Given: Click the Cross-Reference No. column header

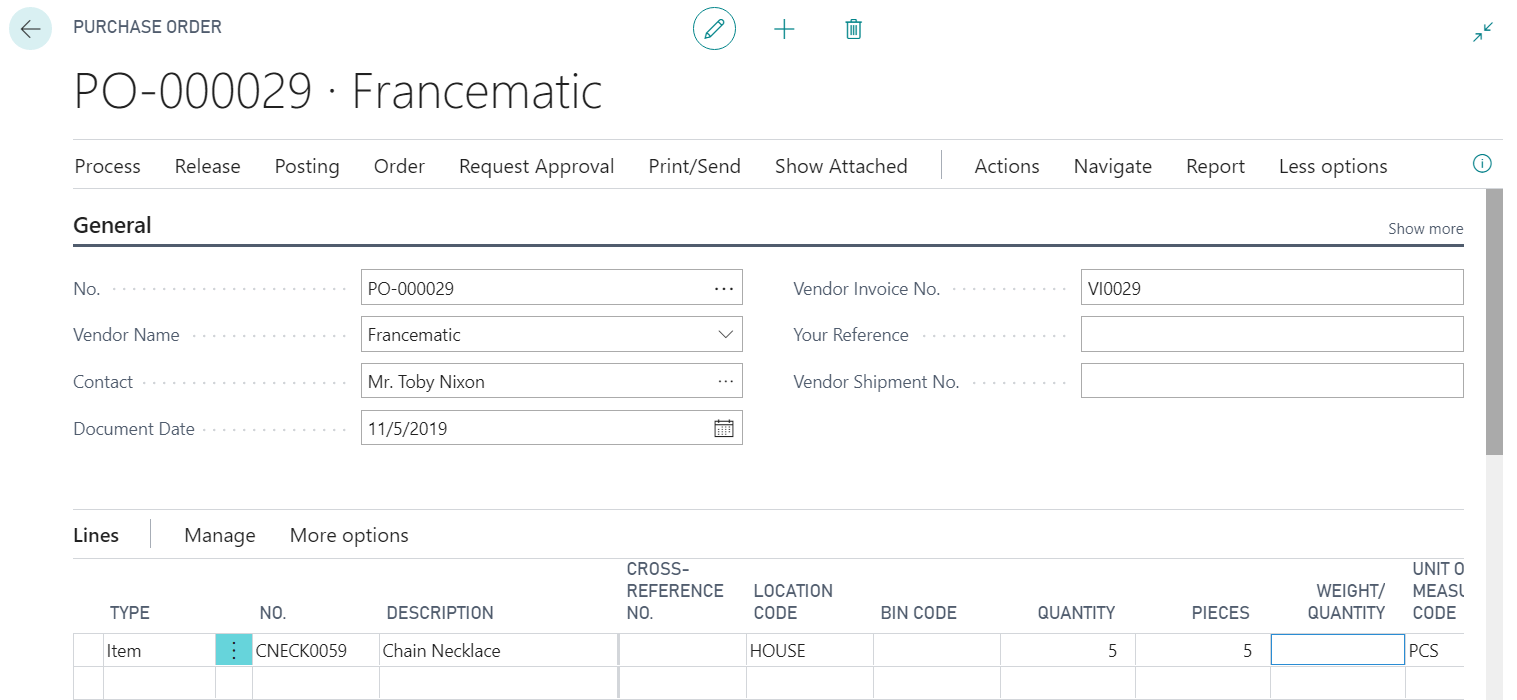Looking at the screenshot, I should [675, 590].
